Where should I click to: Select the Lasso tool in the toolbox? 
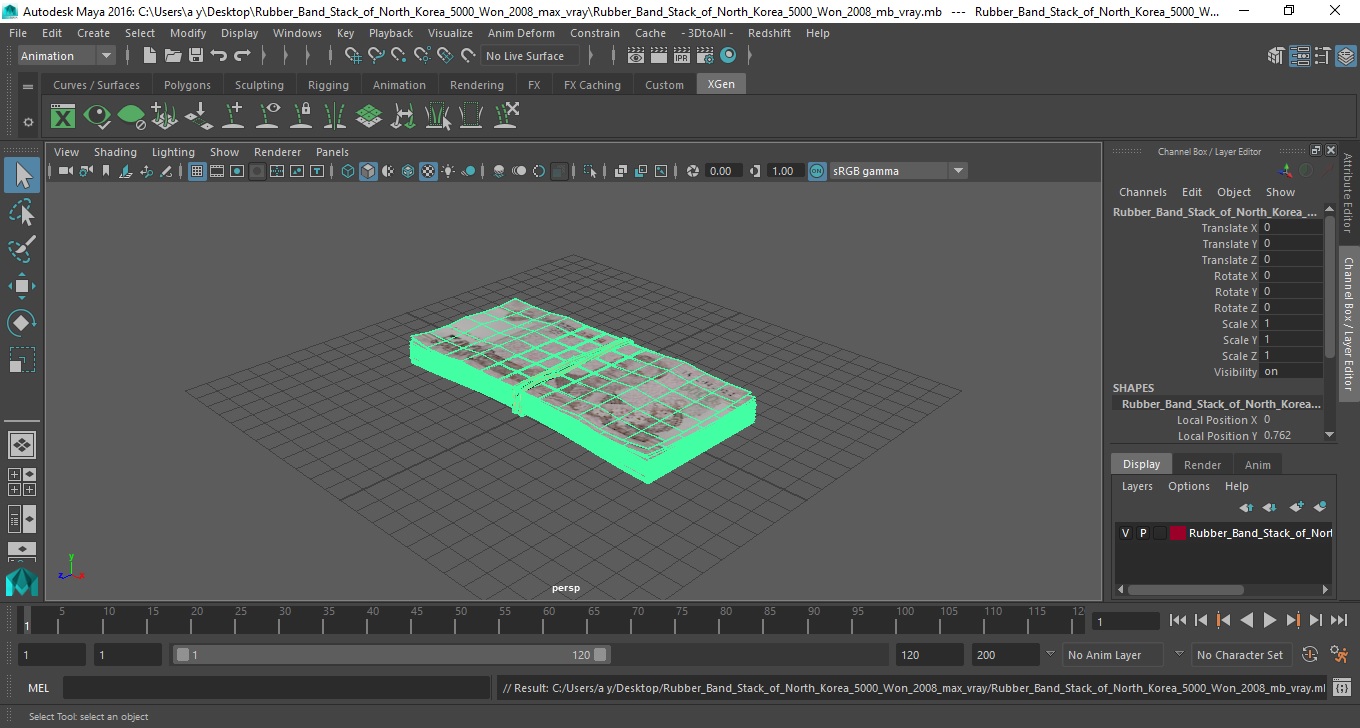22,212
